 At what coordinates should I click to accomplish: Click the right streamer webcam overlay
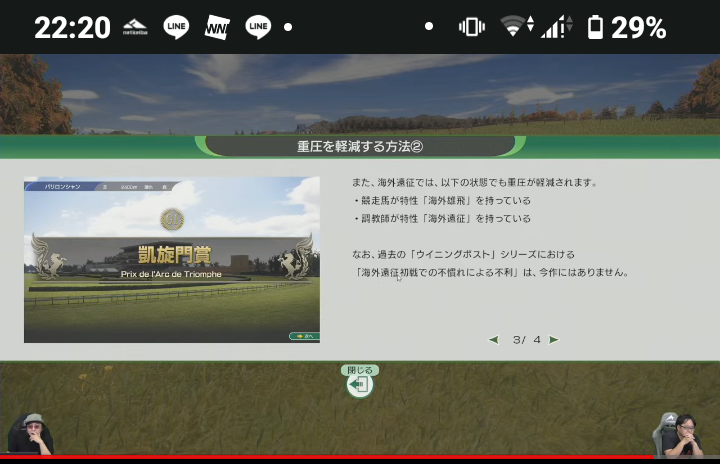[x=679, y=434]
